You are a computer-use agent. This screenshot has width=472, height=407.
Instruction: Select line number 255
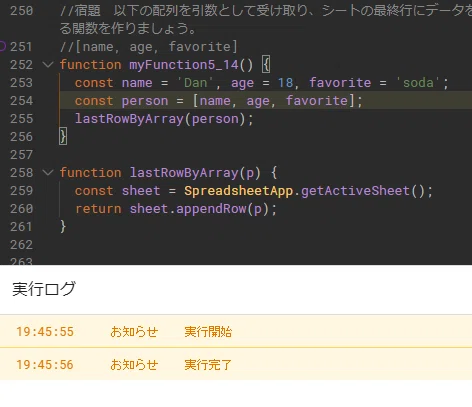point(21,119)
